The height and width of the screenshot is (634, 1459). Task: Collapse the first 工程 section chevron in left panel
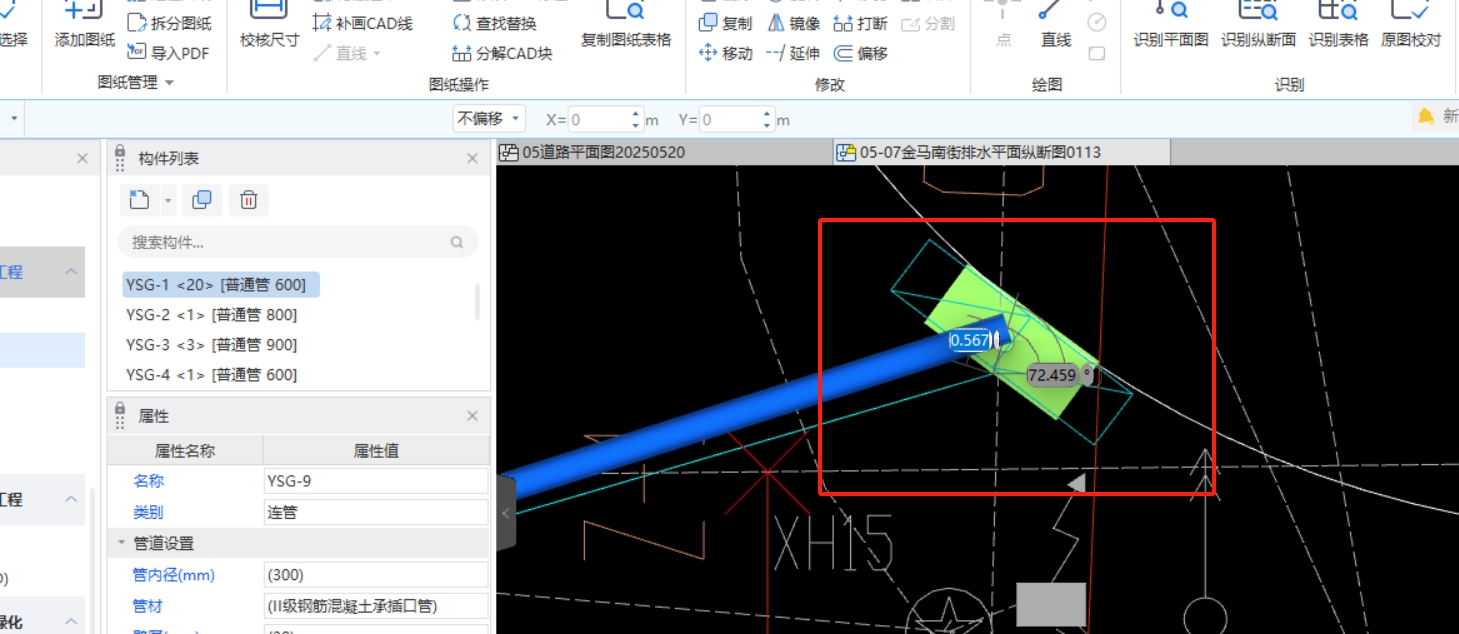point(71,272)
